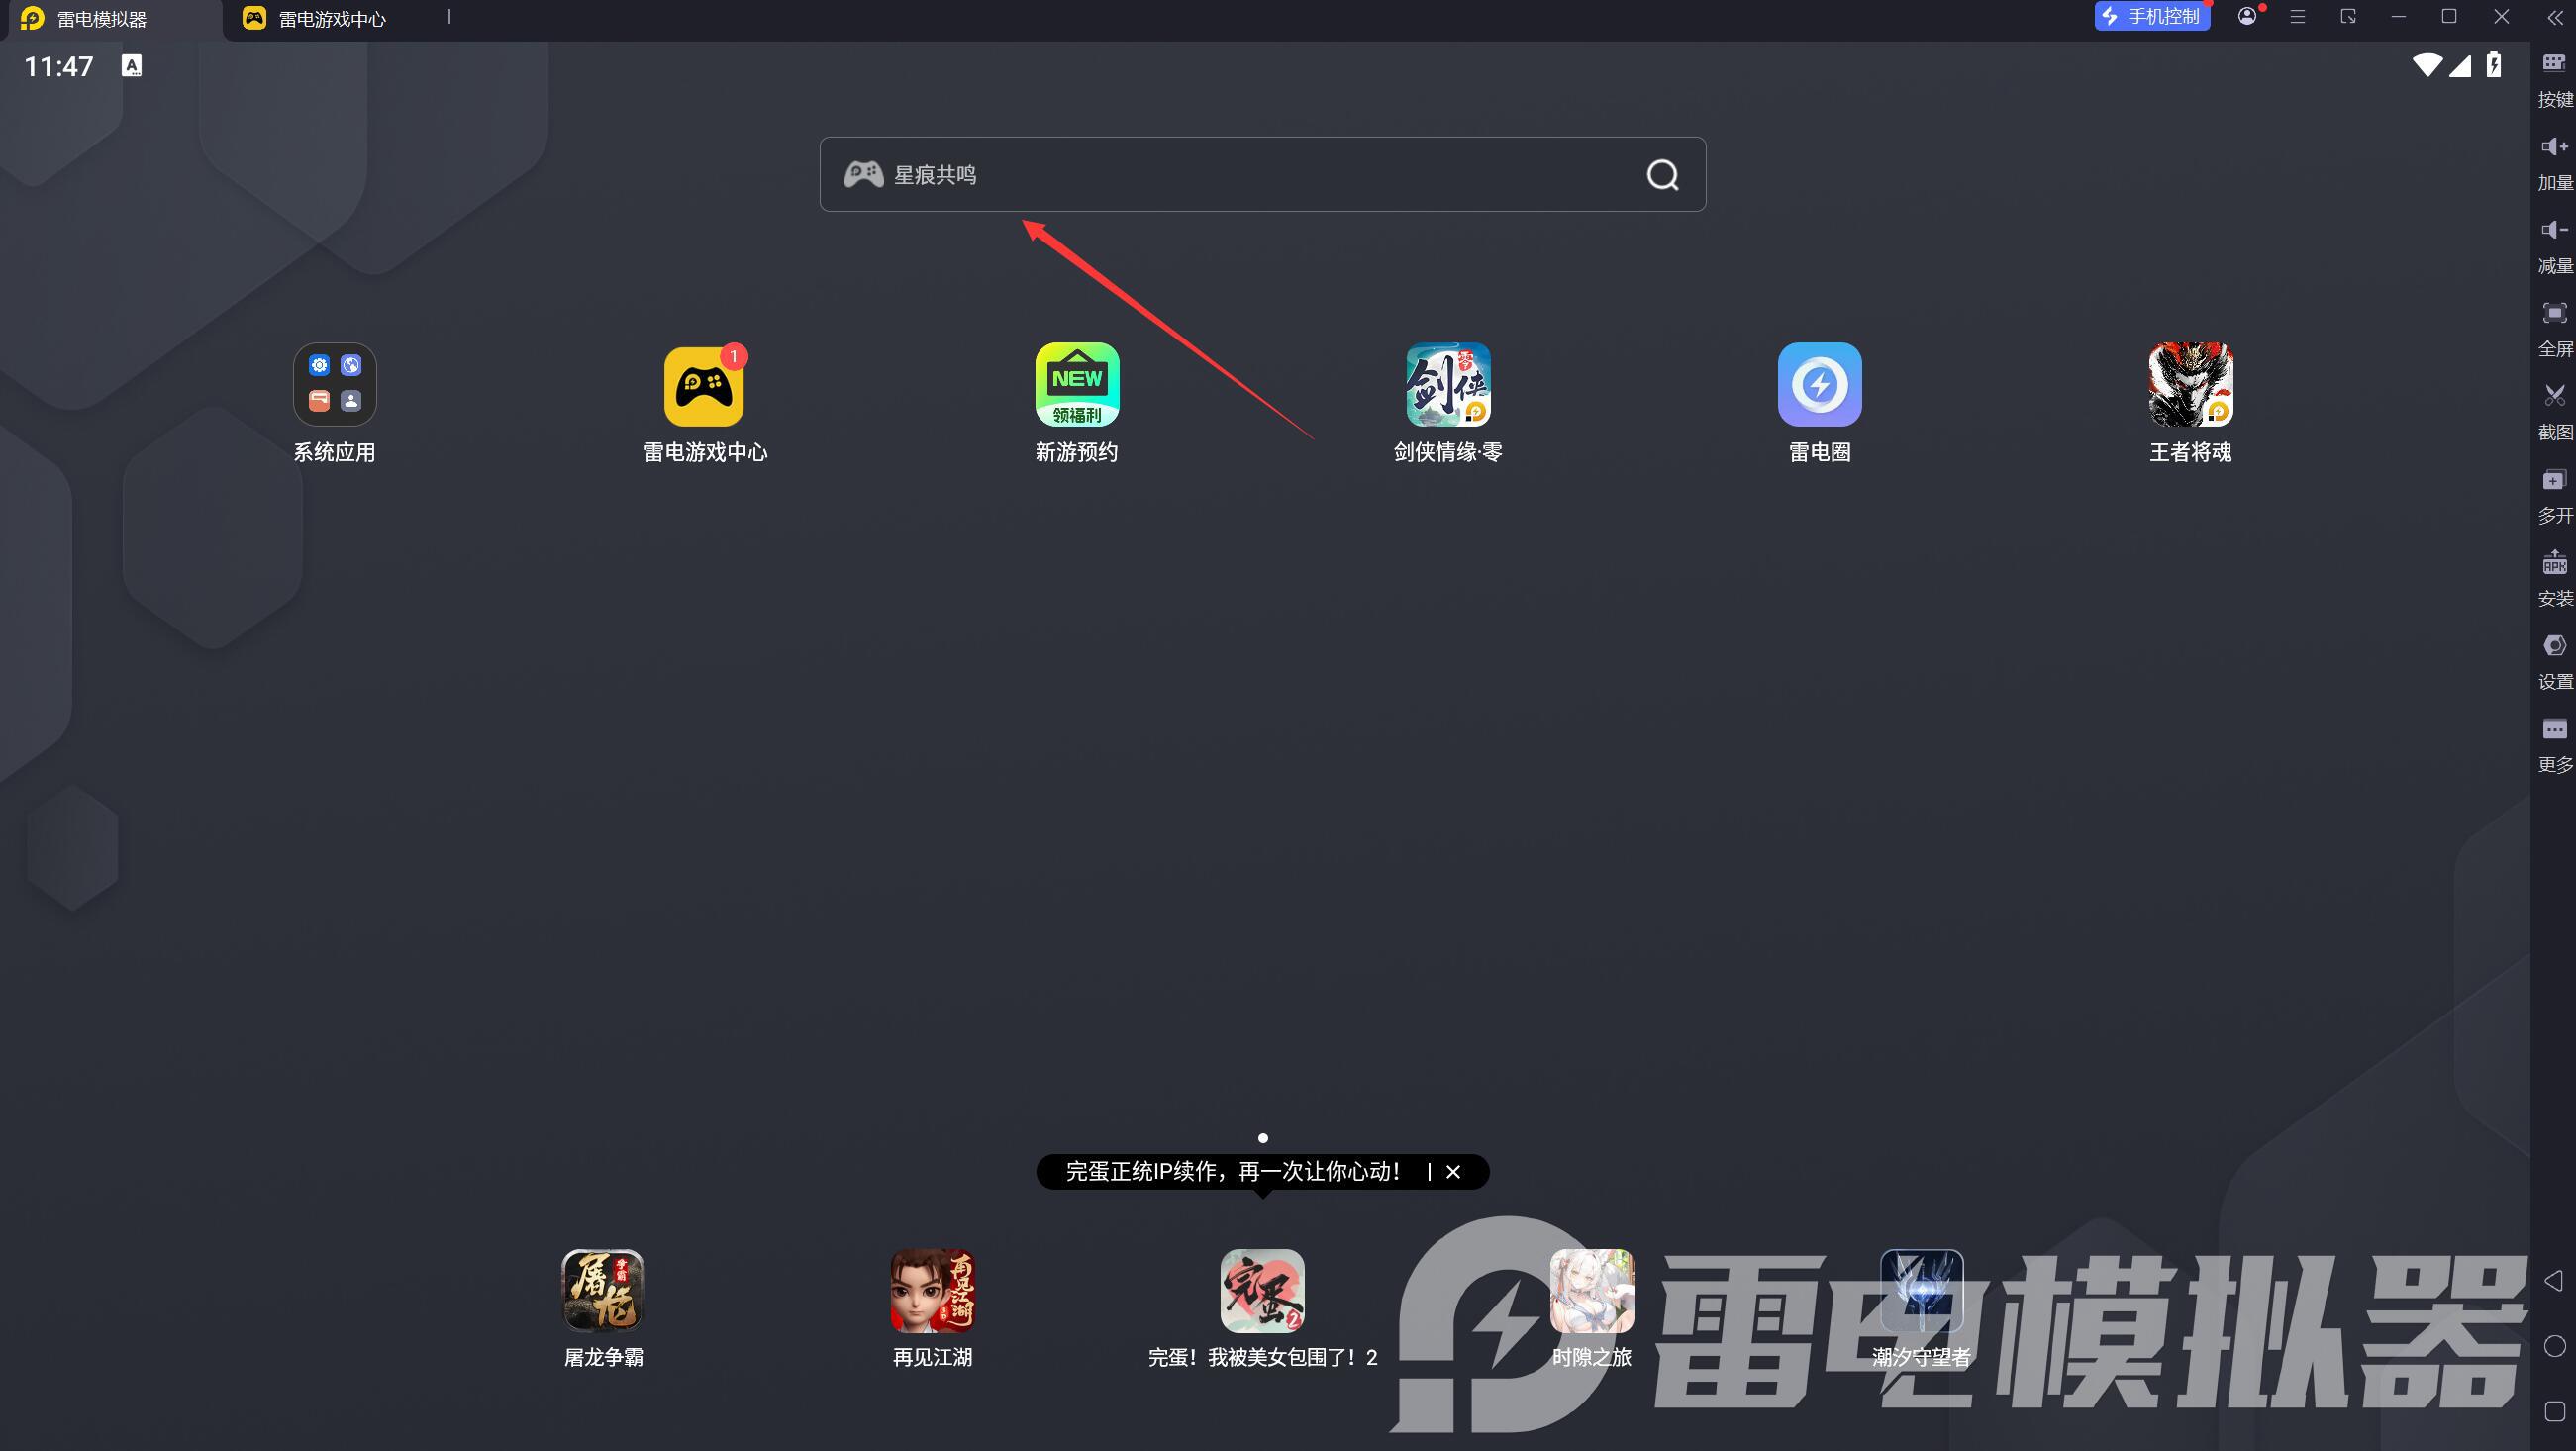This screenshot has height=1451, width=2576.
Task: Decrease volume with the 减量 icon
Action: (2554, 230)
